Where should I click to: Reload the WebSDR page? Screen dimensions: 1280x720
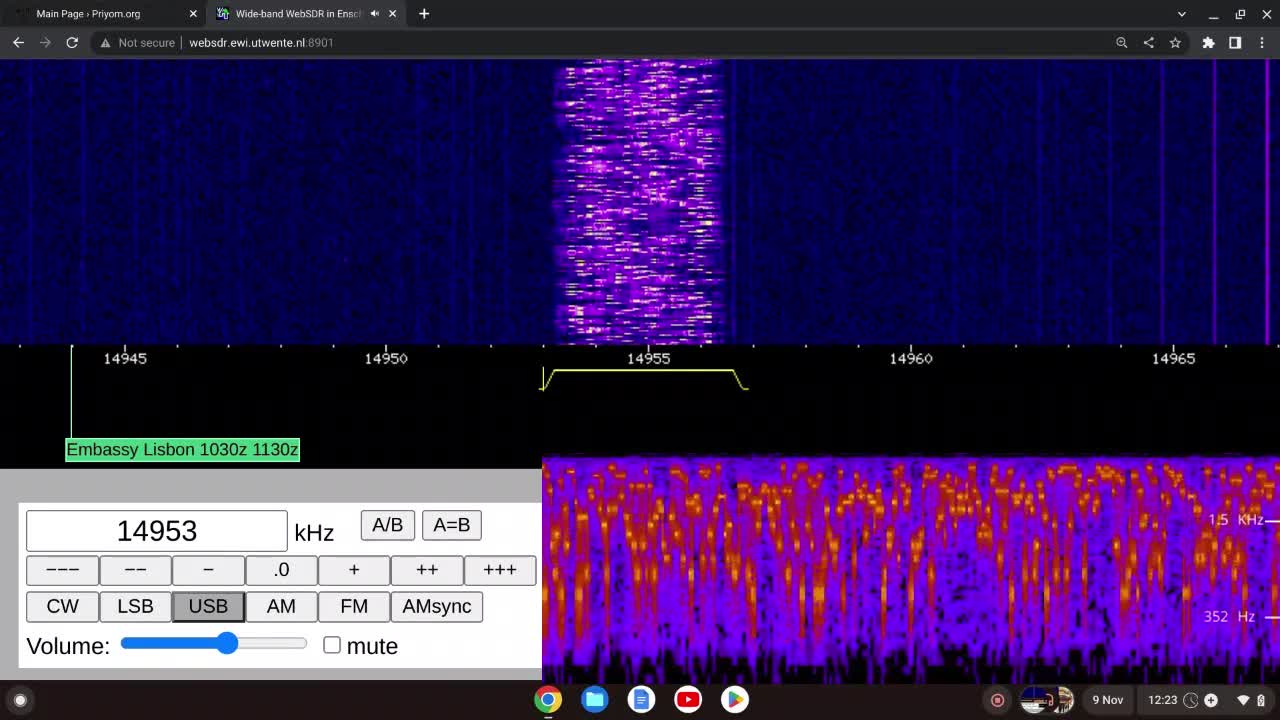click(72, 43)
